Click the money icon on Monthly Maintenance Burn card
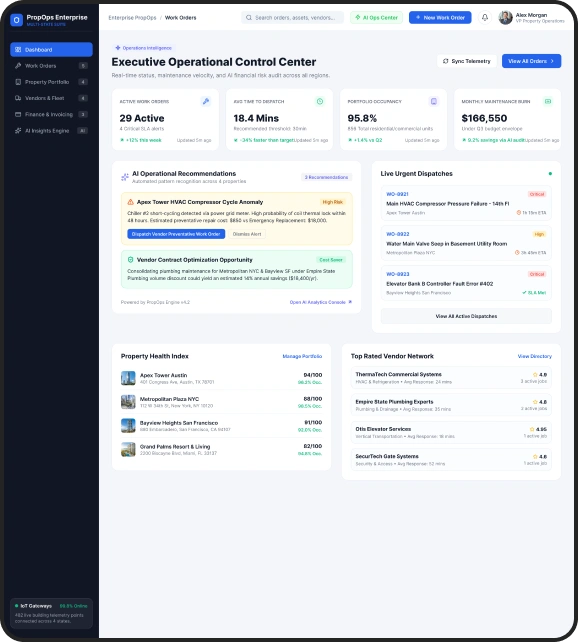 click(548, 101)
